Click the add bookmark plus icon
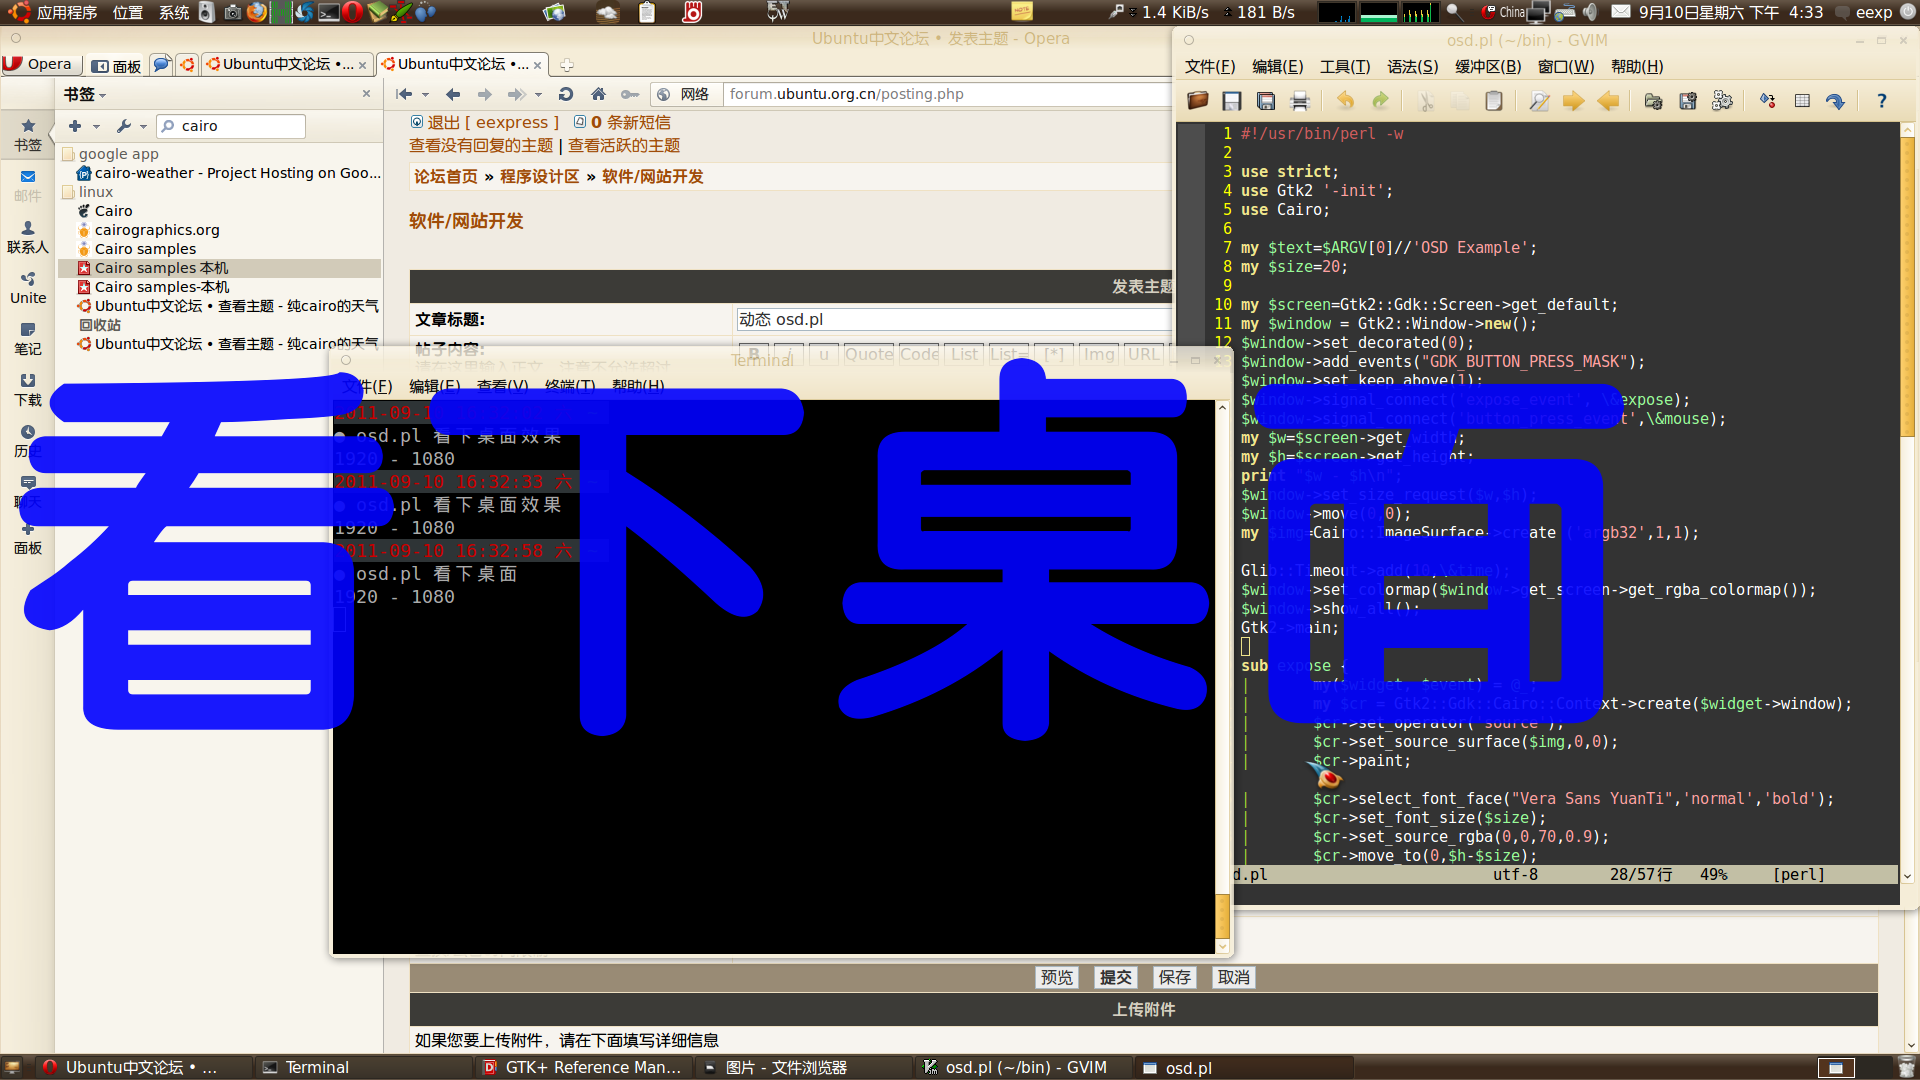The image size is (1920, 1080). pos(75,126)
